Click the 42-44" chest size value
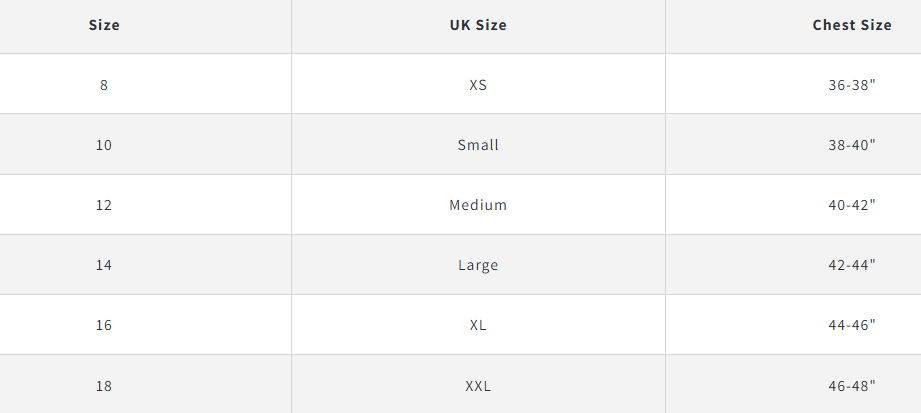 click(852, 265)
